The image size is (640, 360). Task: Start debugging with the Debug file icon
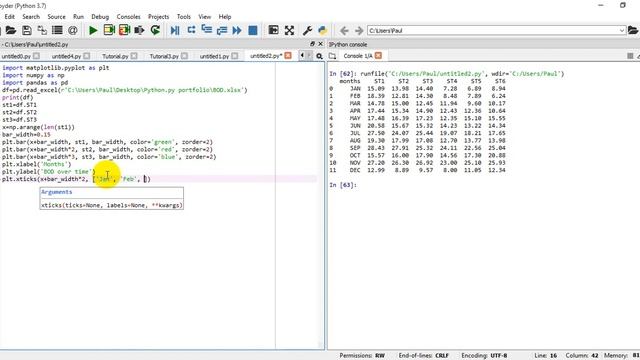tap(175, 30)
